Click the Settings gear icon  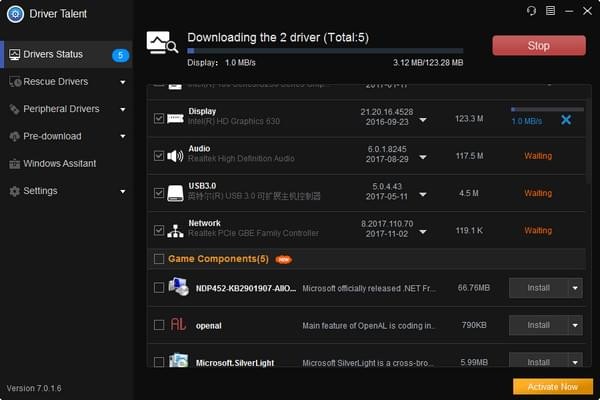coord(15,191)
